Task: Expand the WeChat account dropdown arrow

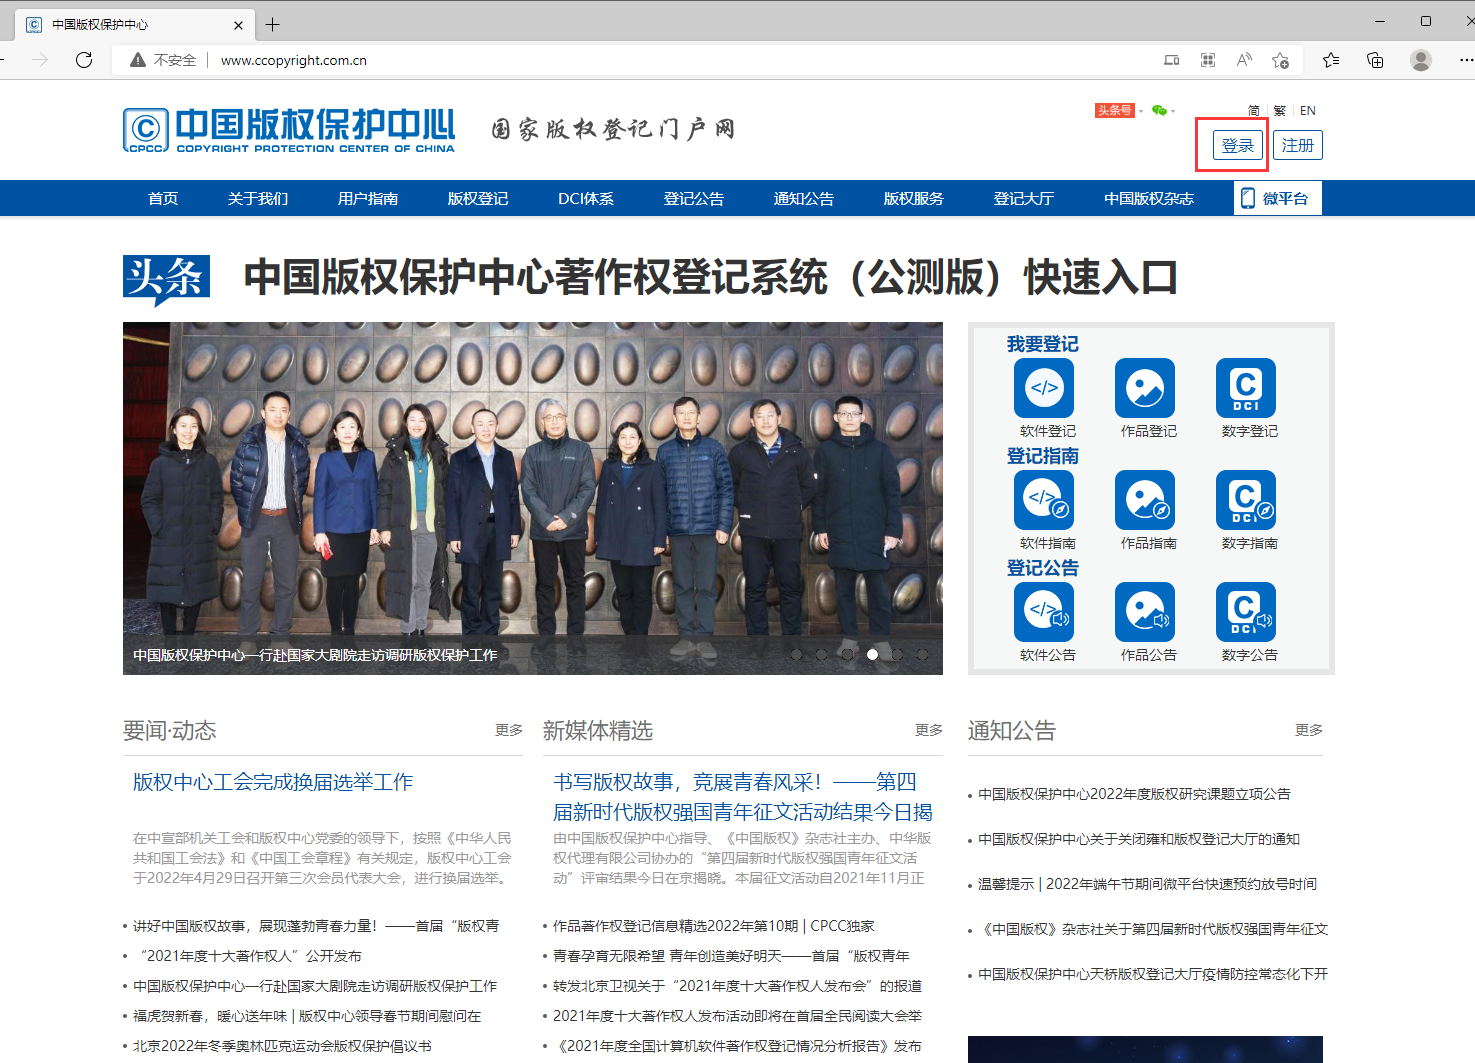Action: click(x=1173, y=110)
